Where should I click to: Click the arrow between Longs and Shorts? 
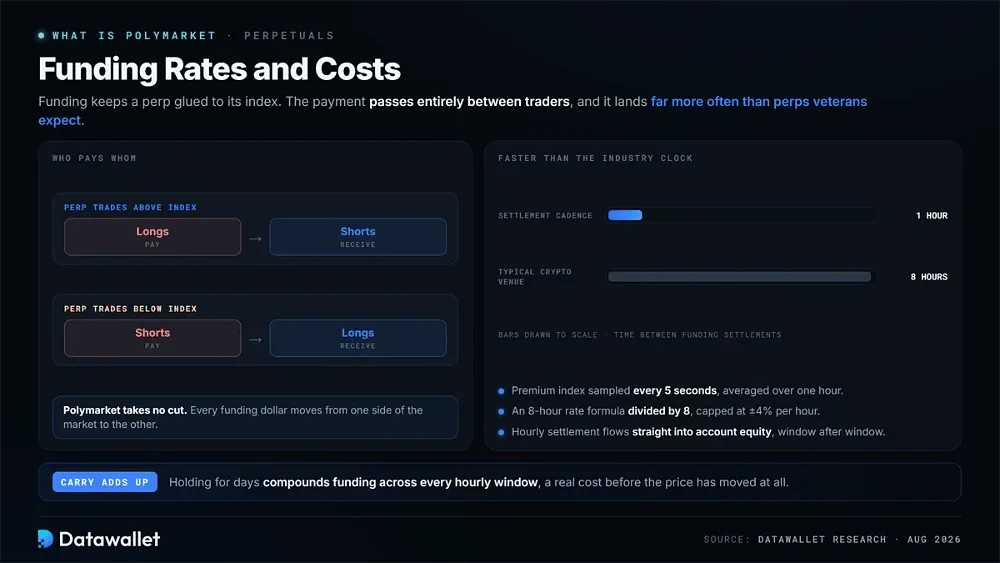[x=255, y=238]
